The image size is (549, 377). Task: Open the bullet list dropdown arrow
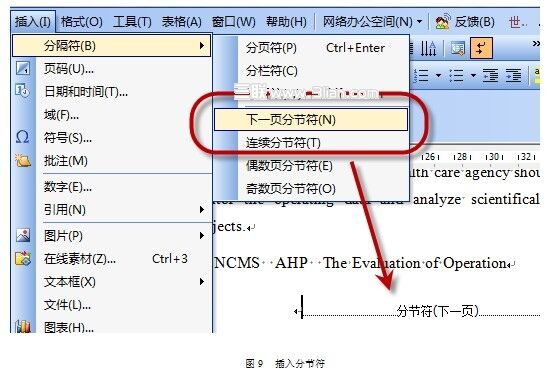[x=473, y=75]
